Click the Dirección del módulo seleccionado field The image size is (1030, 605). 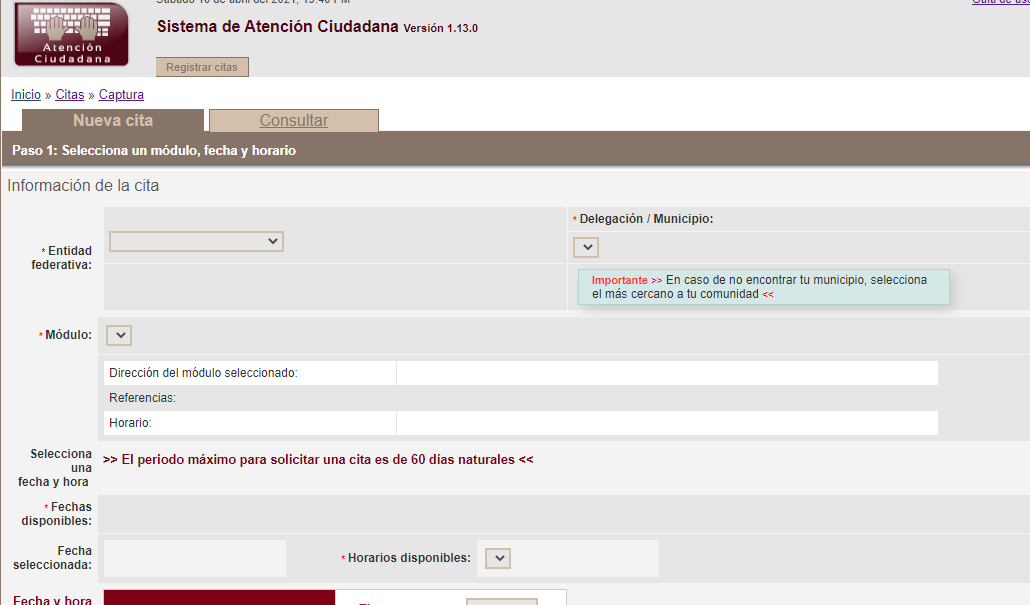click(x=666, y=373)
